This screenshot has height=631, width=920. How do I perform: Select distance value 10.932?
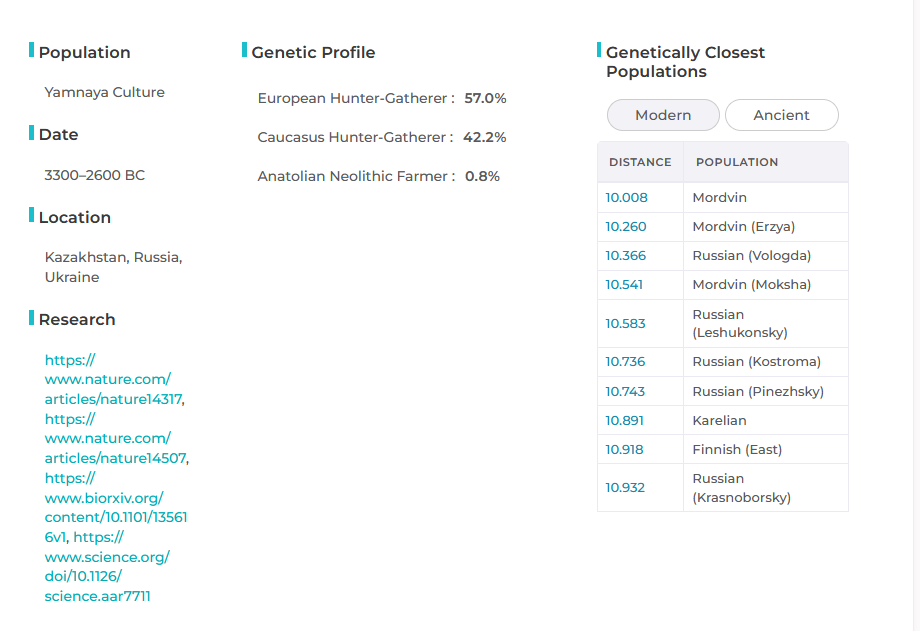[625, 488]
